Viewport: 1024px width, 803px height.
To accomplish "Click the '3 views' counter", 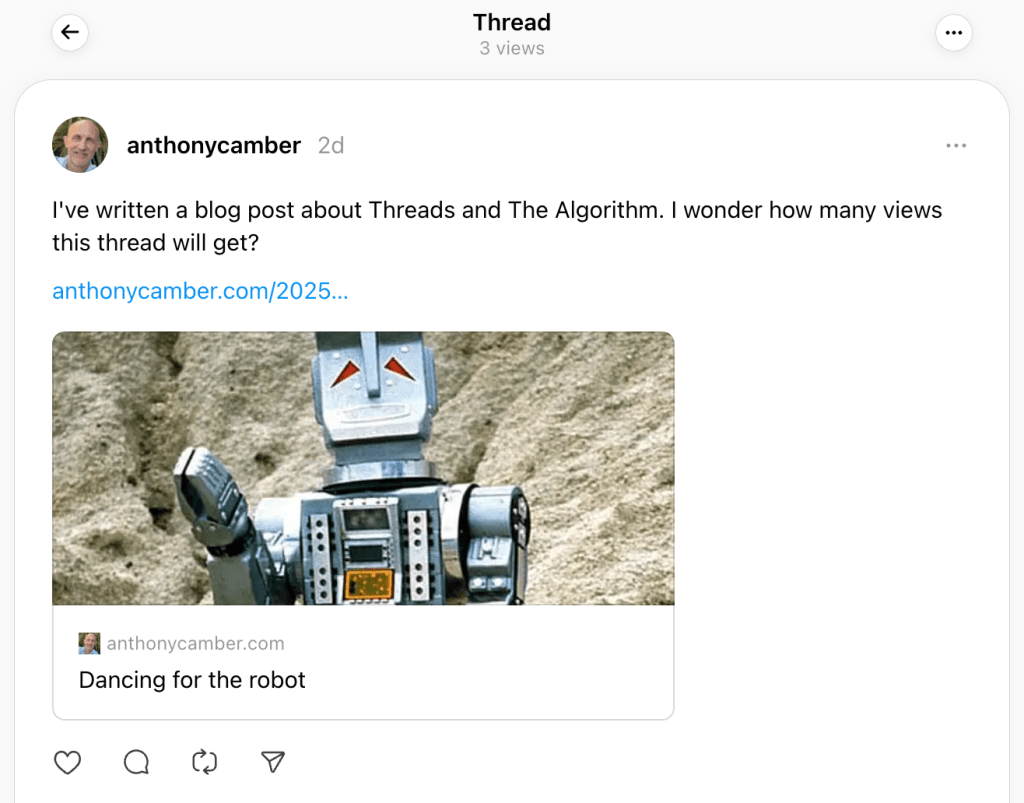I will [512, 48].
